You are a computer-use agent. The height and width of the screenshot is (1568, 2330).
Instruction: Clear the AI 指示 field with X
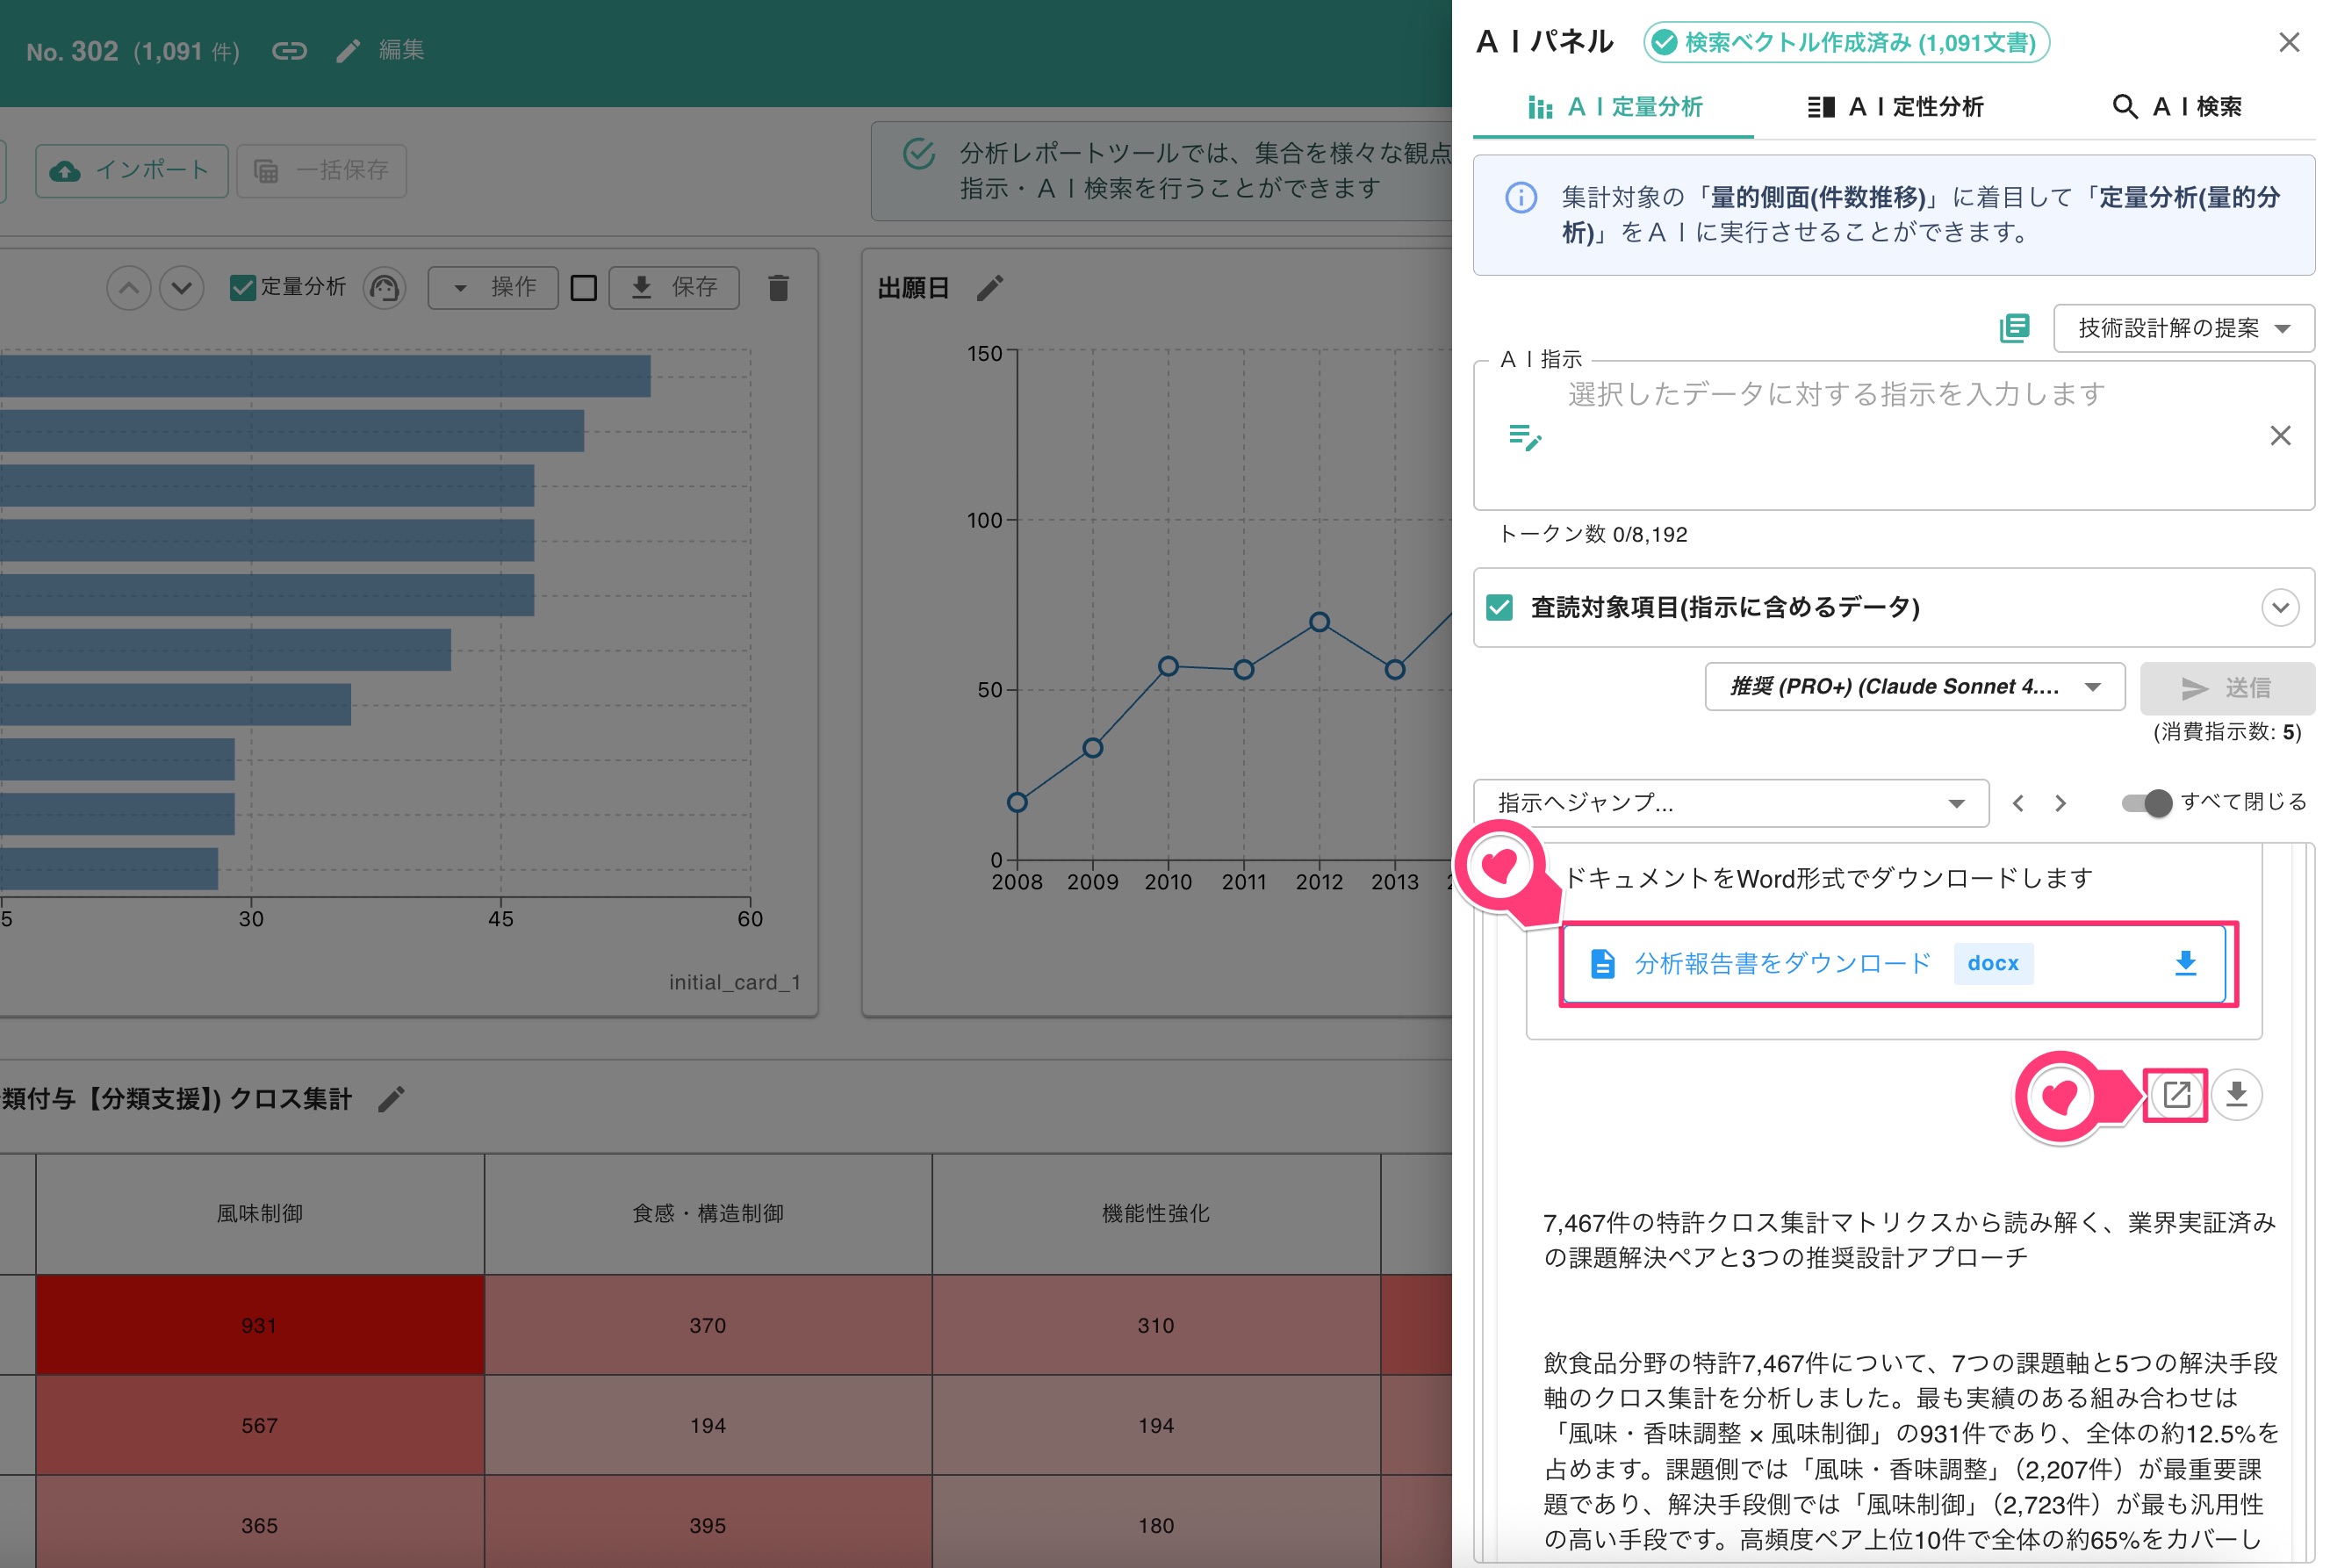pyautogui.click(x=2280, y=436)
